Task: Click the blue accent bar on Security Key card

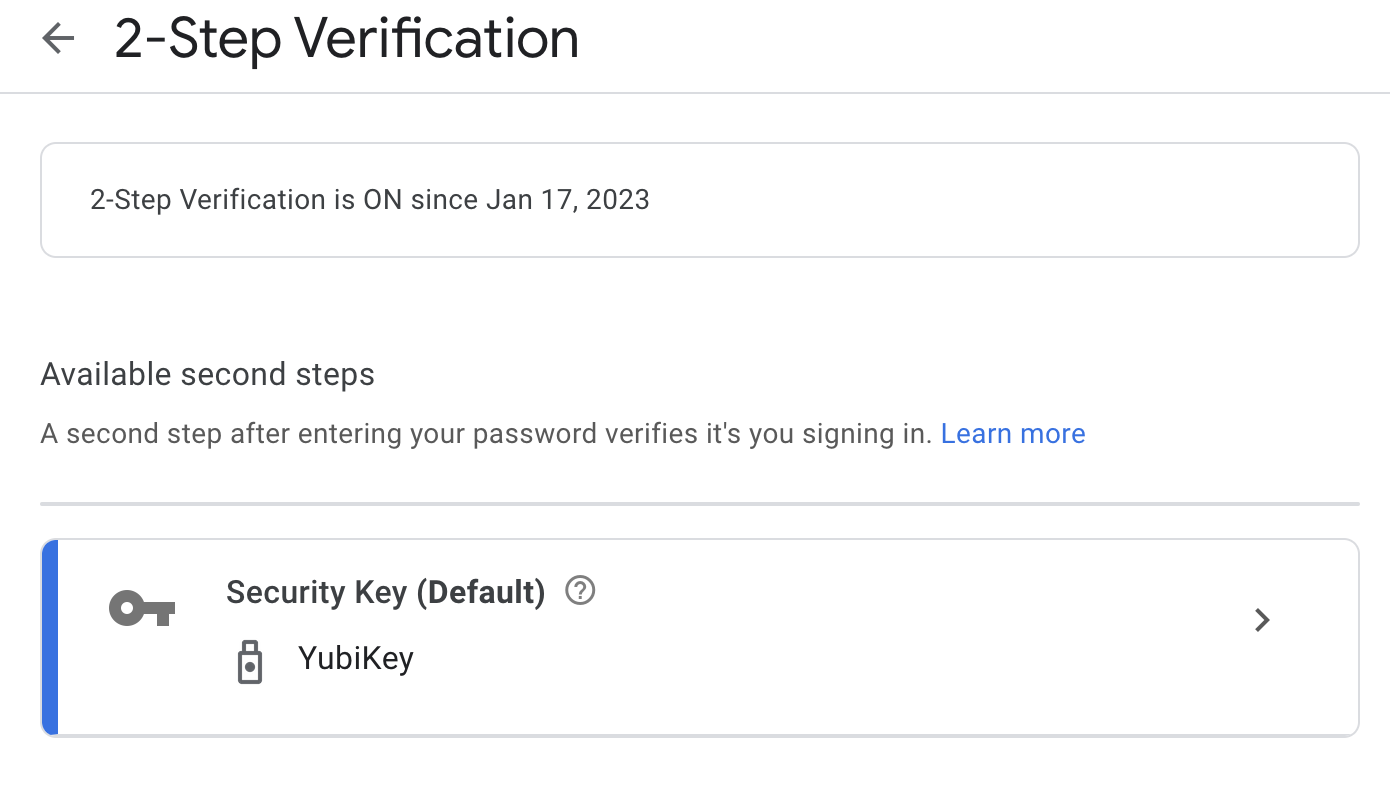Action: pos(50,637)
